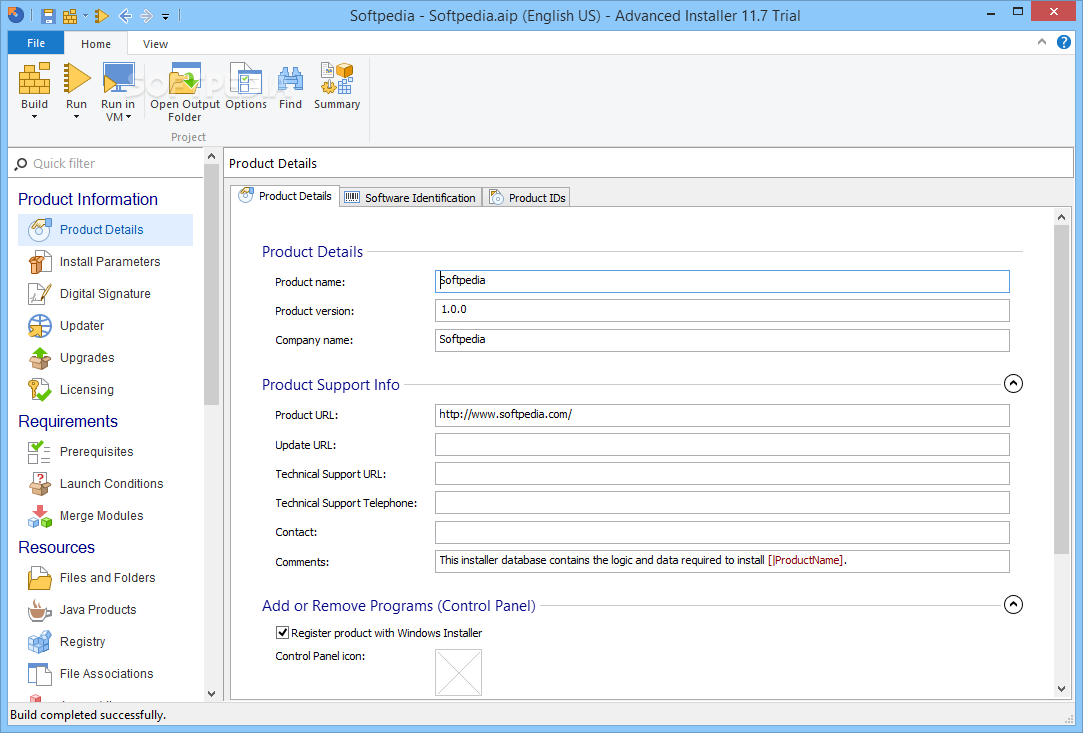Click the forward arrow in title bar
1083x733 pixels.
coord(146,15)
